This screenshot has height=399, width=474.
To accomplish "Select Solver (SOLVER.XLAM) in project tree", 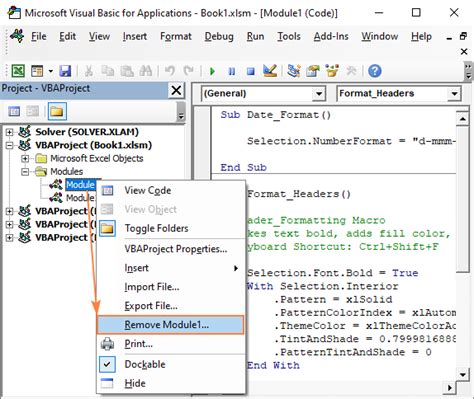I will tap(87, 132).
